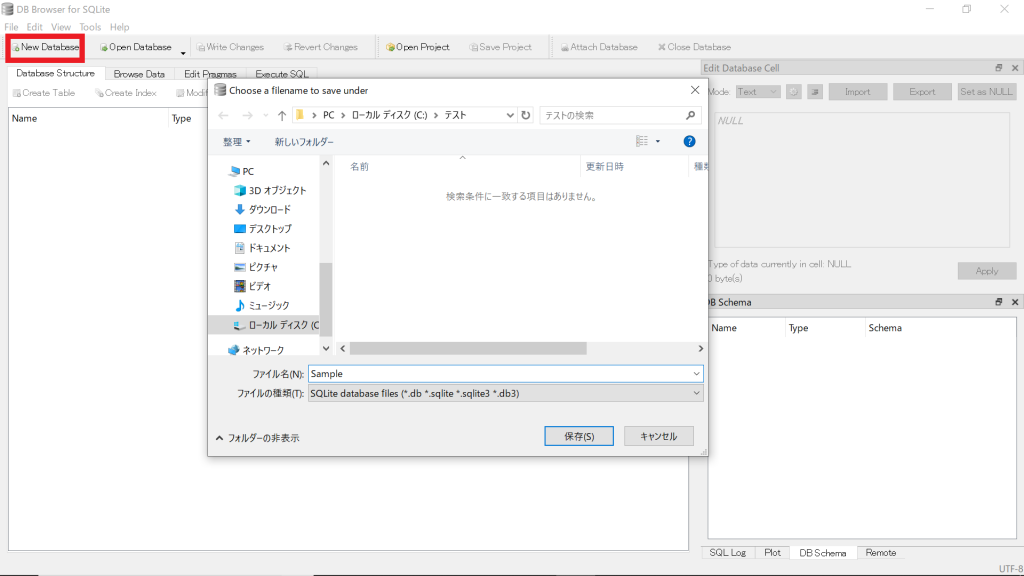
Task: Open the 整理 organize dropdown menu
Action: [237, 142]
